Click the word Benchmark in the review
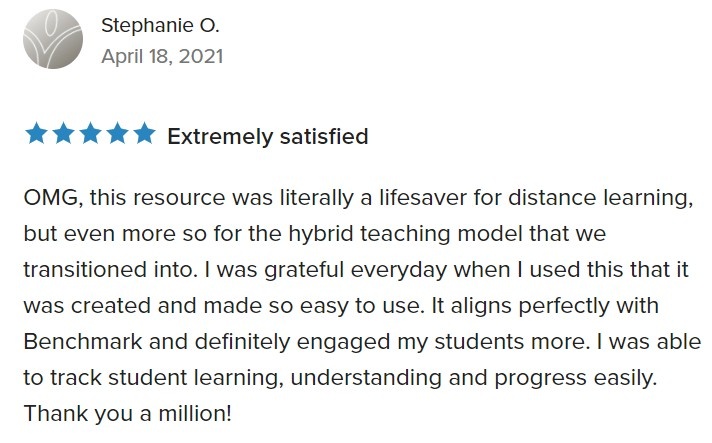 [x=83, y=342]
